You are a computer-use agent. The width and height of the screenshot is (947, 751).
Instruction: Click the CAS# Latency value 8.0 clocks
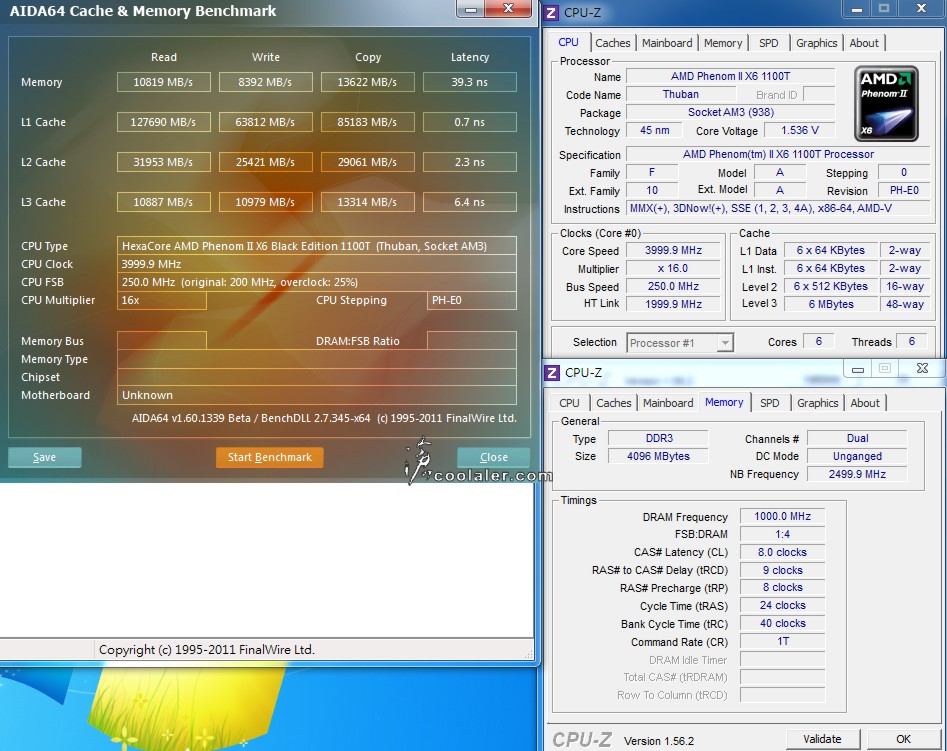point(782,552)
